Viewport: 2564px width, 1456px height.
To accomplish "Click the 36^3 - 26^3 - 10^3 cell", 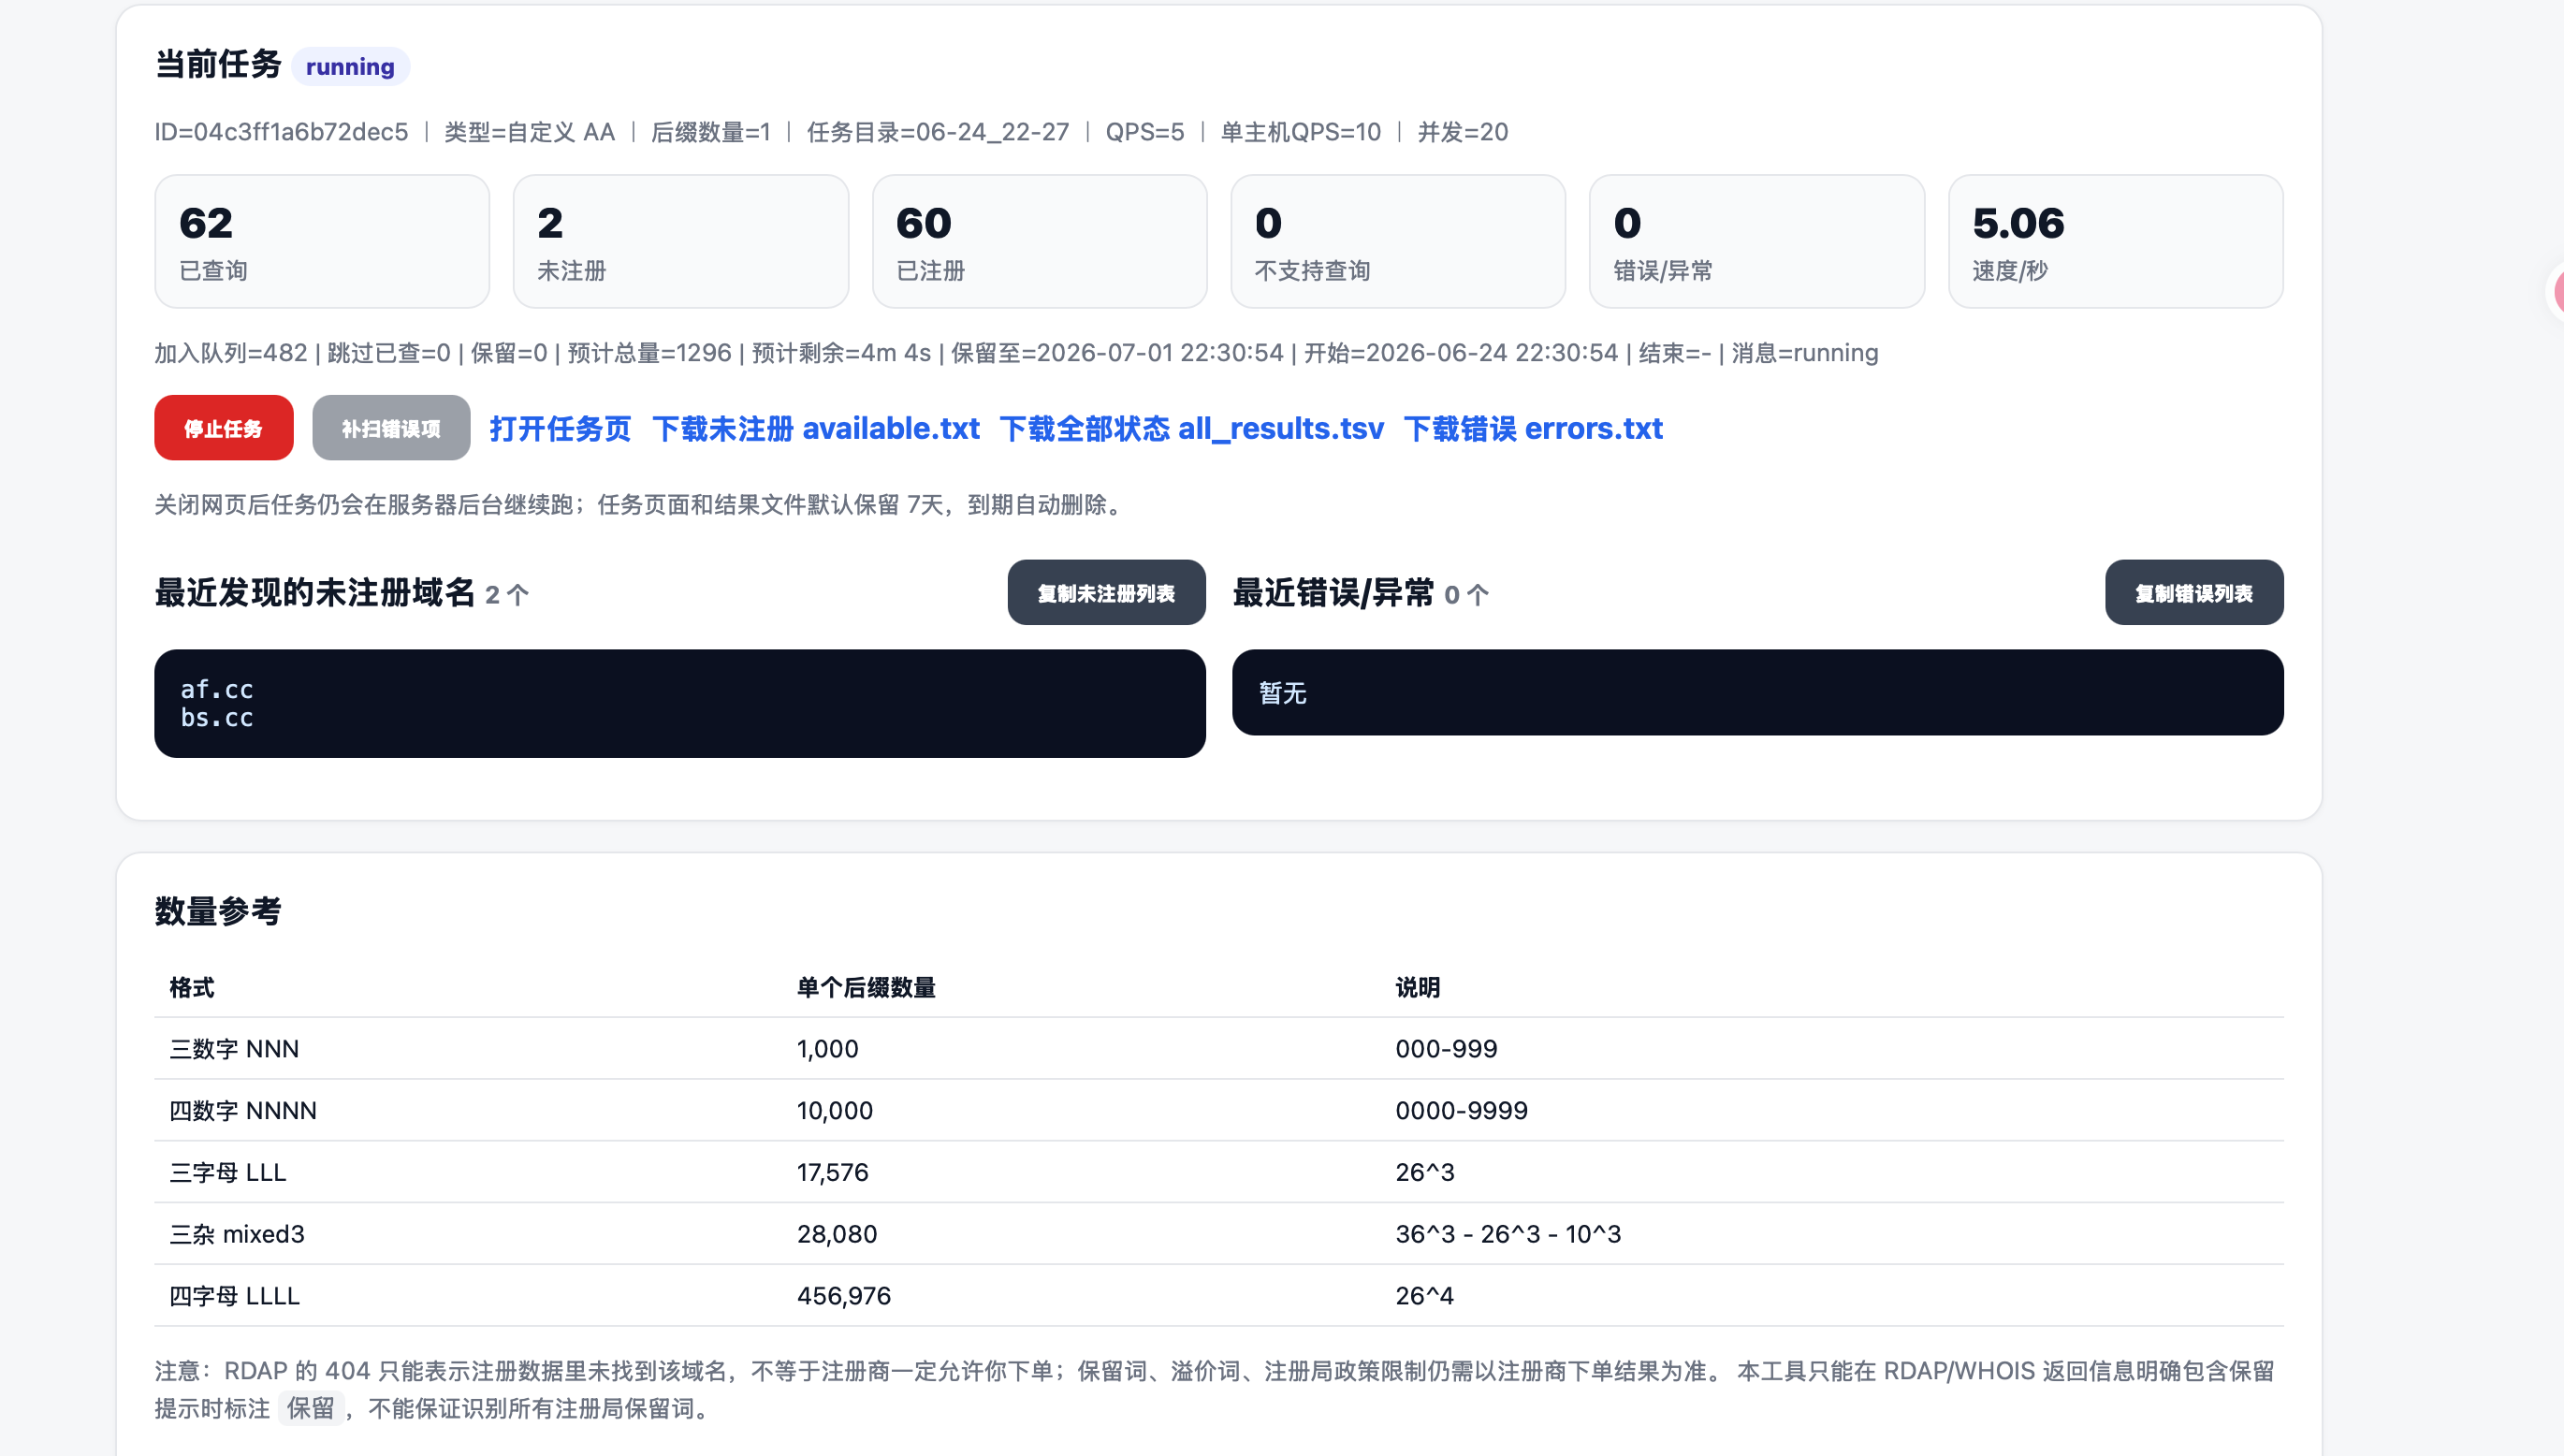I will (x=1508, y=1234).
